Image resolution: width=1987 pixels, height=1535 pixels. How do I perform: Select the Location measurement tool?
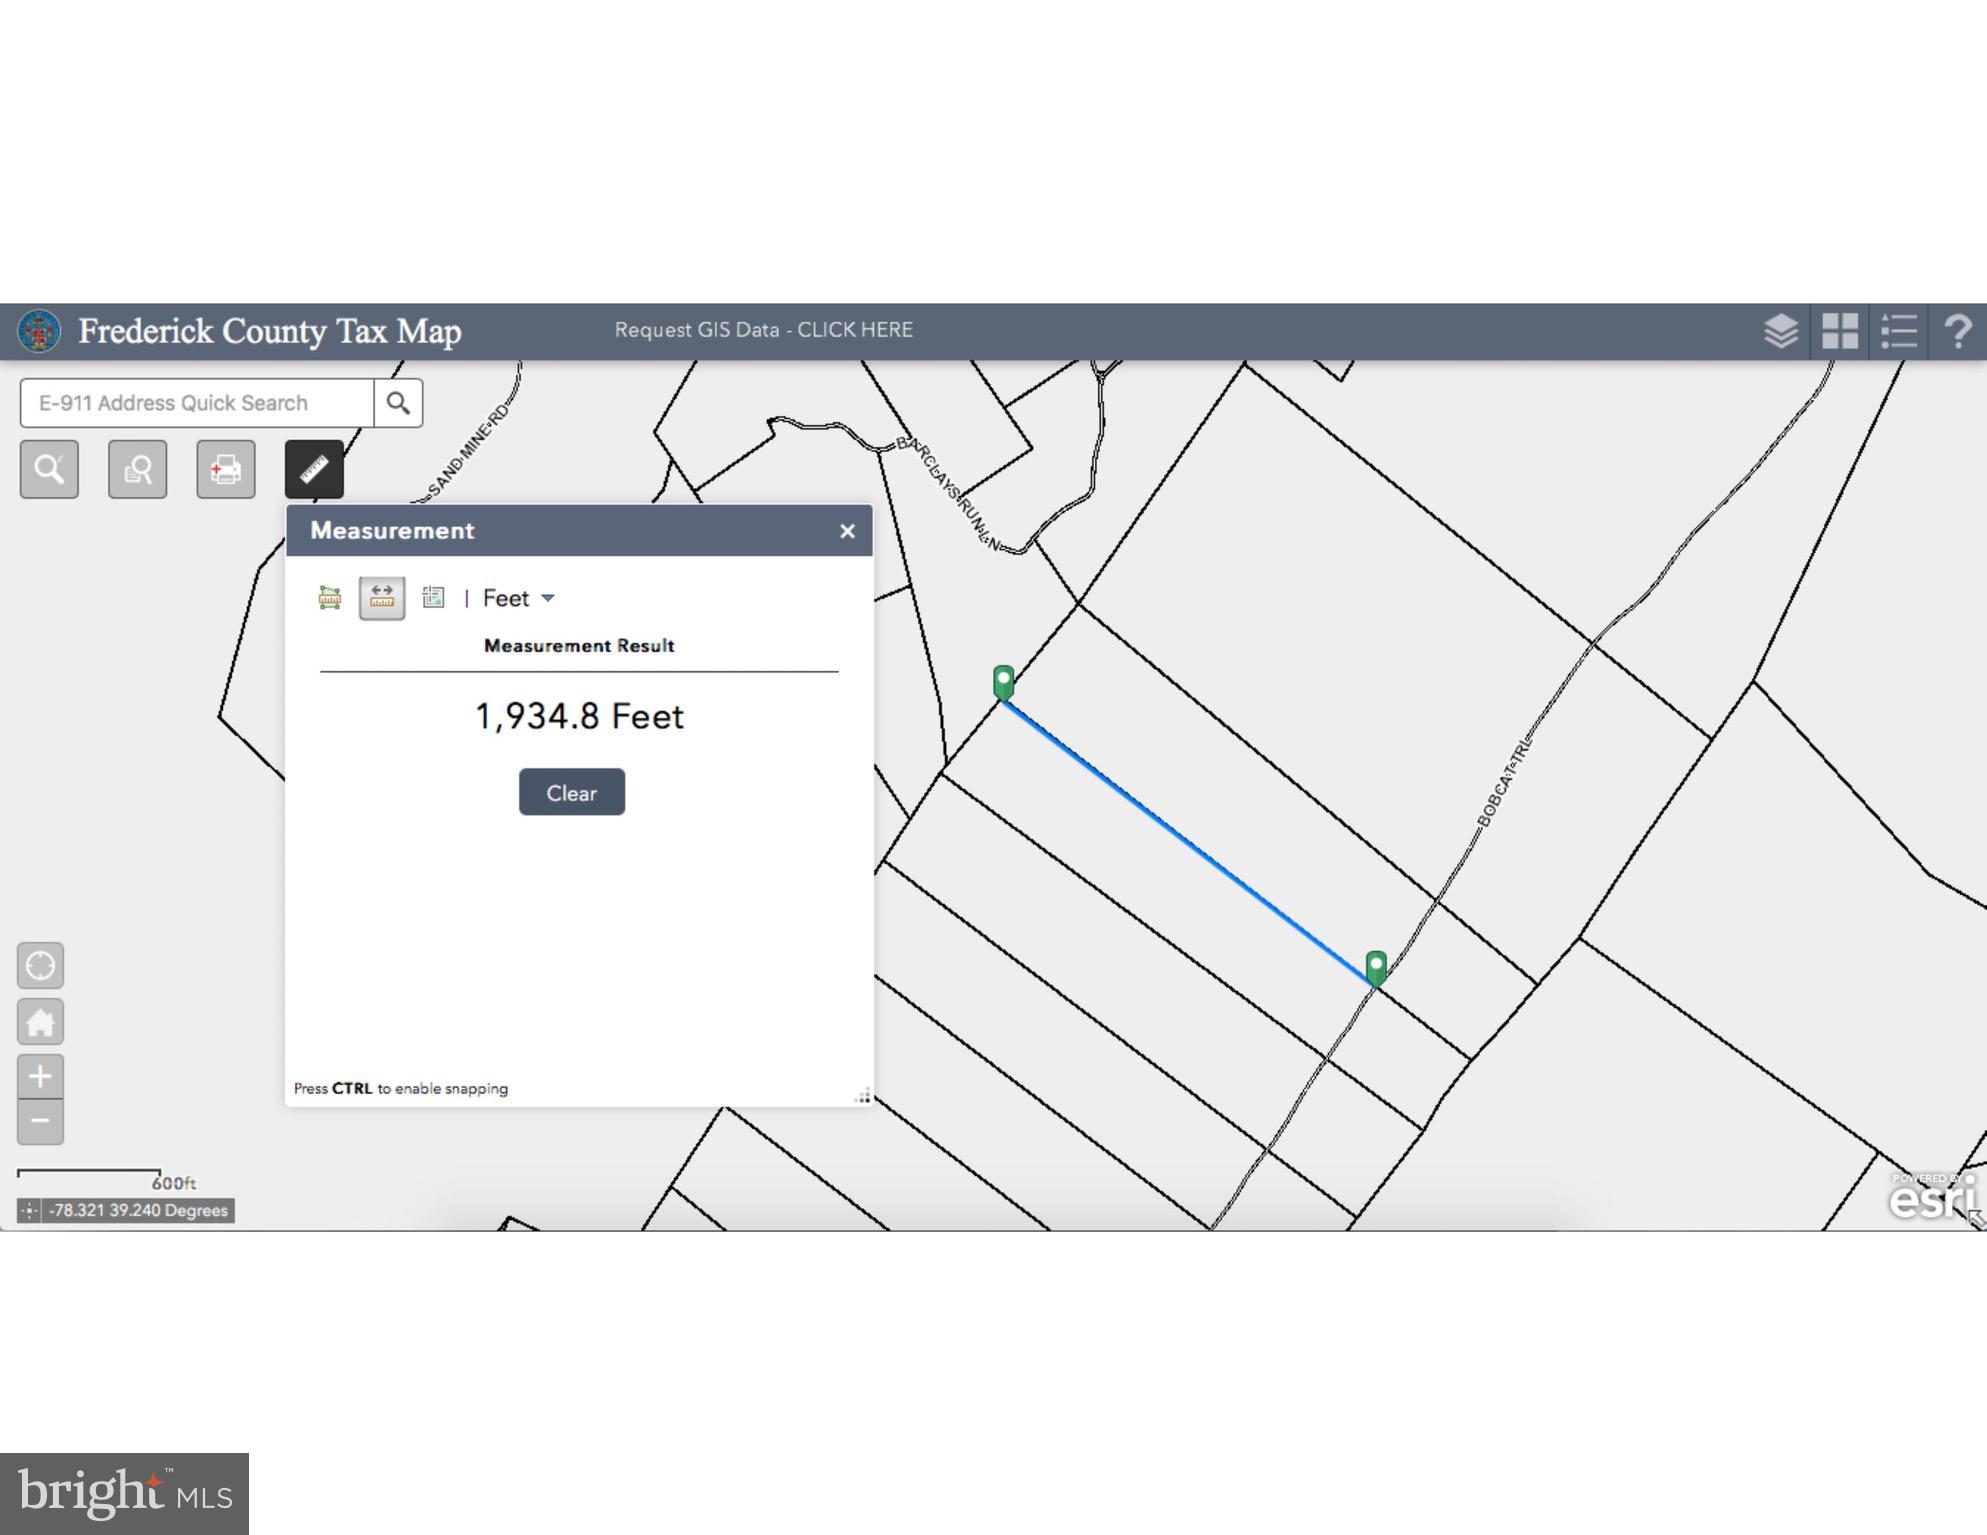[433, 598]
